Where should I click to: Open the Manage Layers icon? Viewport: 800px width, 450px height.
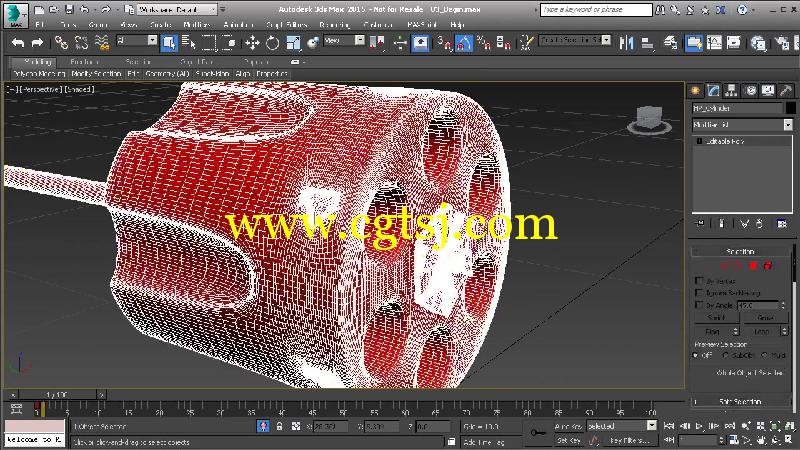click(671, 43)
